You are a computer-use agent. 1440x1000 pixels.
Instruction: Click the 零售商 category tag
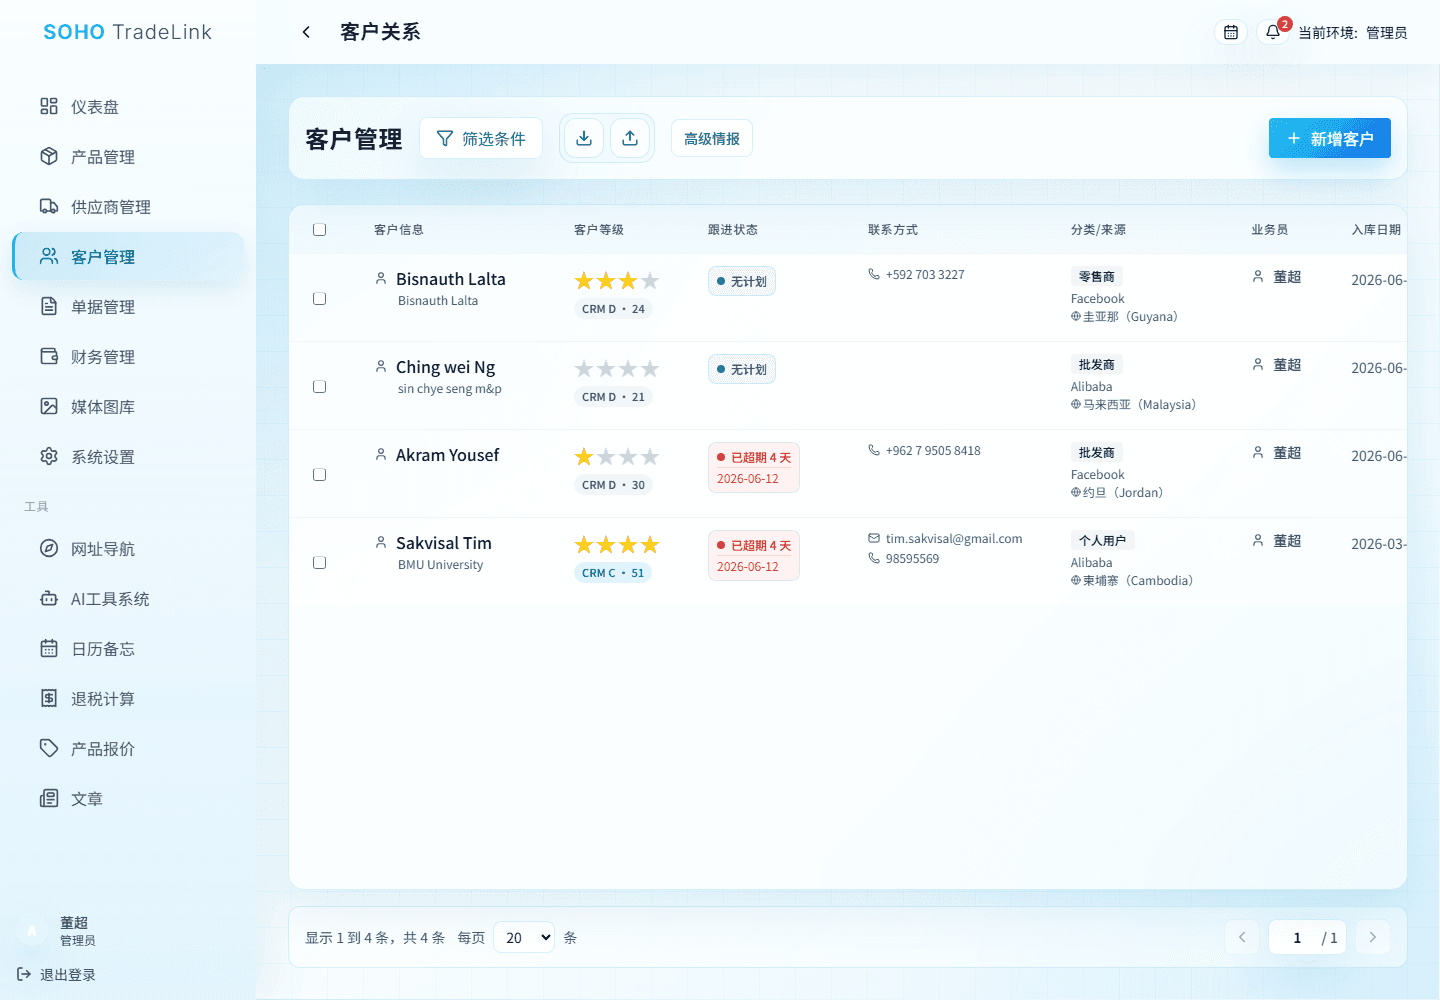pos(1097,276)
